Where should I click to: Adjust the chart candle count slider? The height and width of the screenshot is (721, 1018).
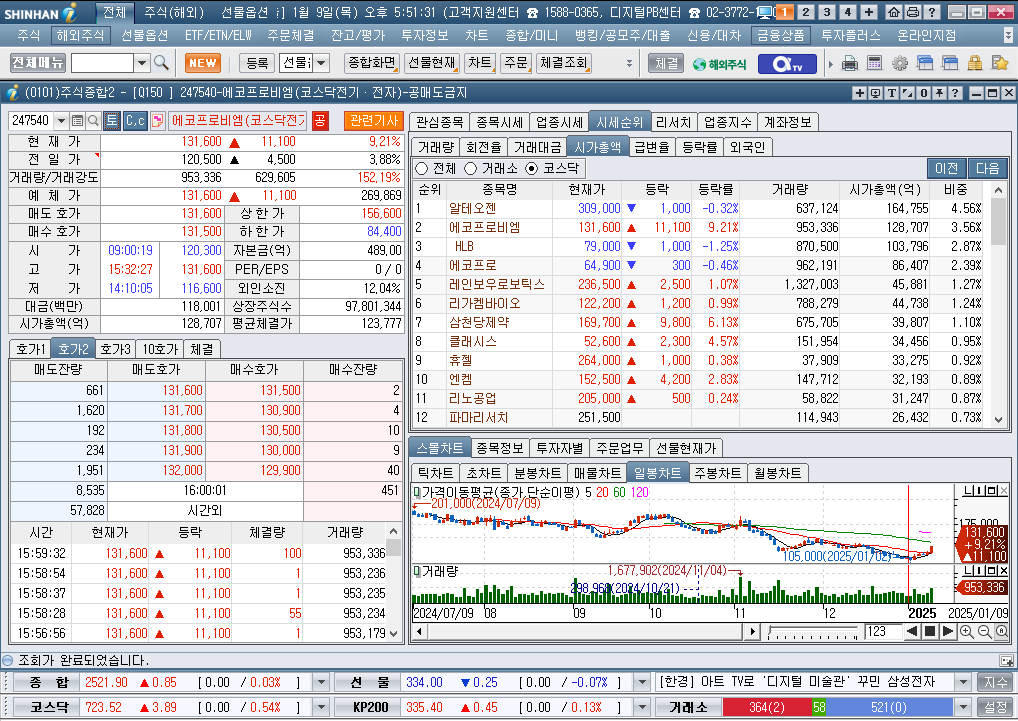813,631
